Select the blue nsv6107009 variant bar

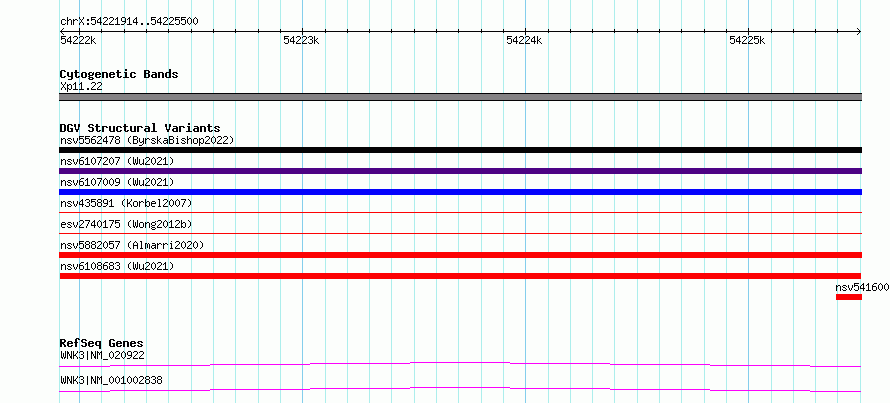pos(460,192)
